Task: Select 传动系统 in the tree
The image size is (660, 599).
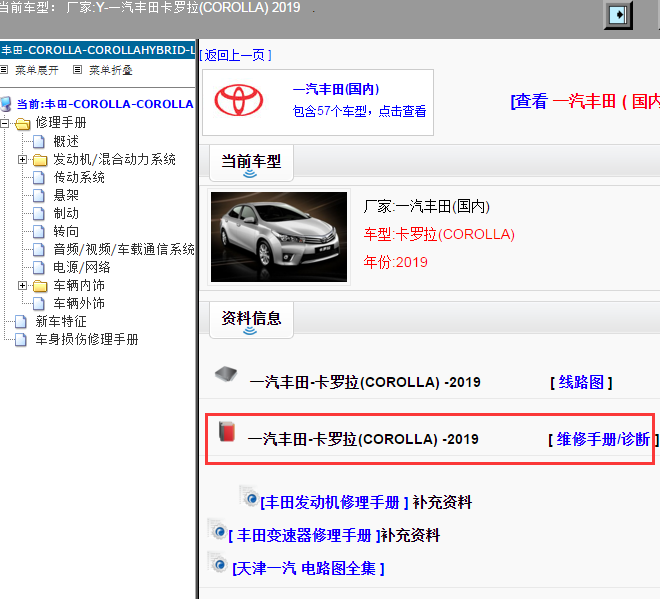Action: click(x=79, y=178)
